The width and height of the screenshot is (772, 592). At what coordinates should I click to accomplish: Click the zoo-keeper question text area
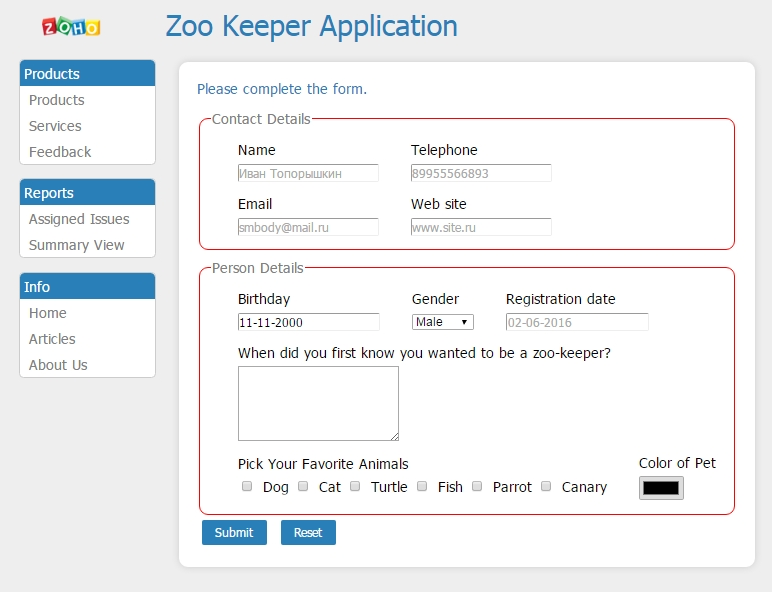(x=319, y=403)
